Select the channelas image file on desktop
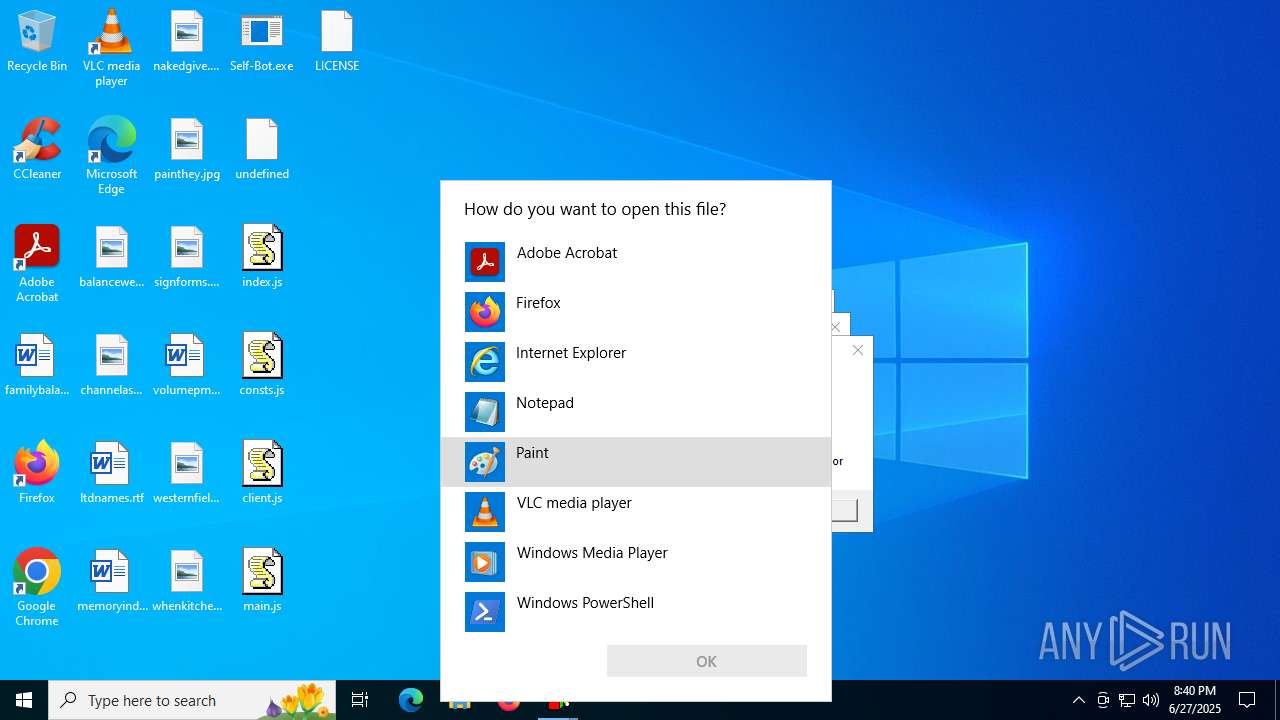The width and height of the screenshot is (1280, 720). (111, 366)
